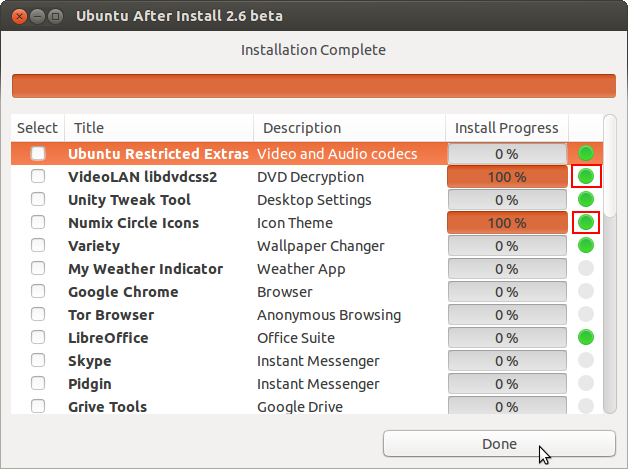
Task: Enable the Google Chrome checkbox
Action: 38,292
